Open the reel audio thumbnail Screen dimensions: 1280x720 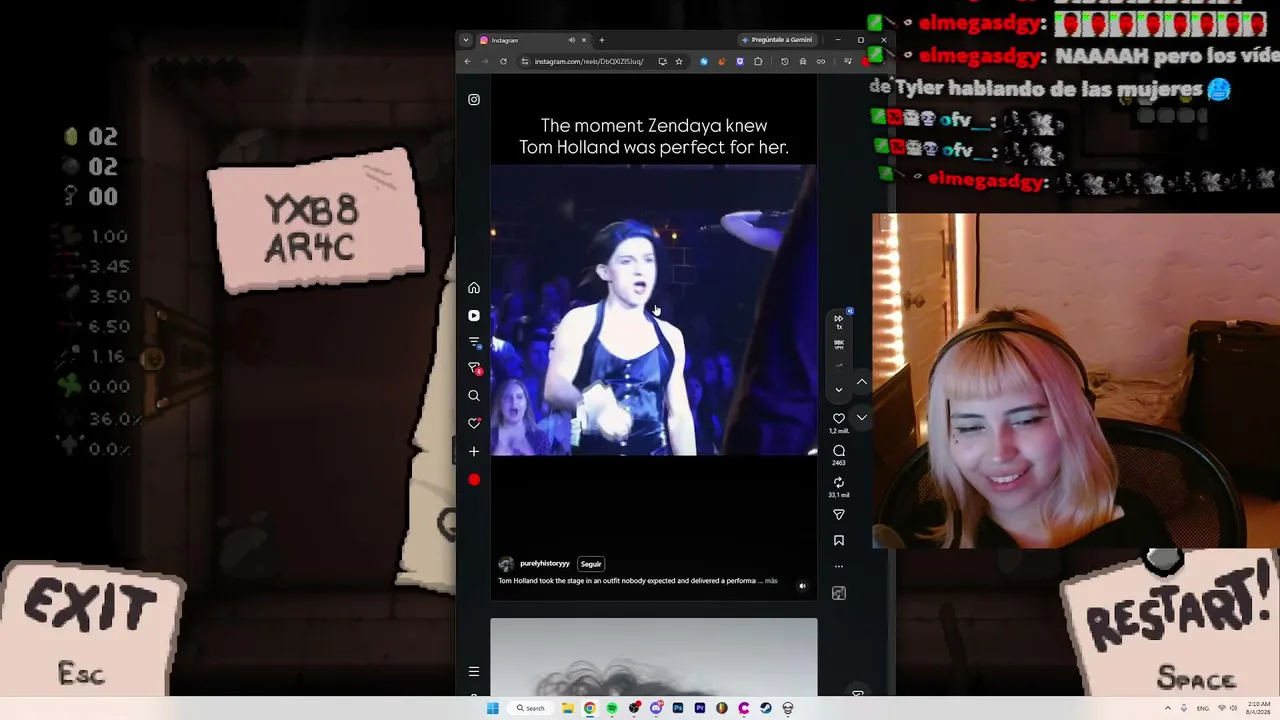point(839,594)
